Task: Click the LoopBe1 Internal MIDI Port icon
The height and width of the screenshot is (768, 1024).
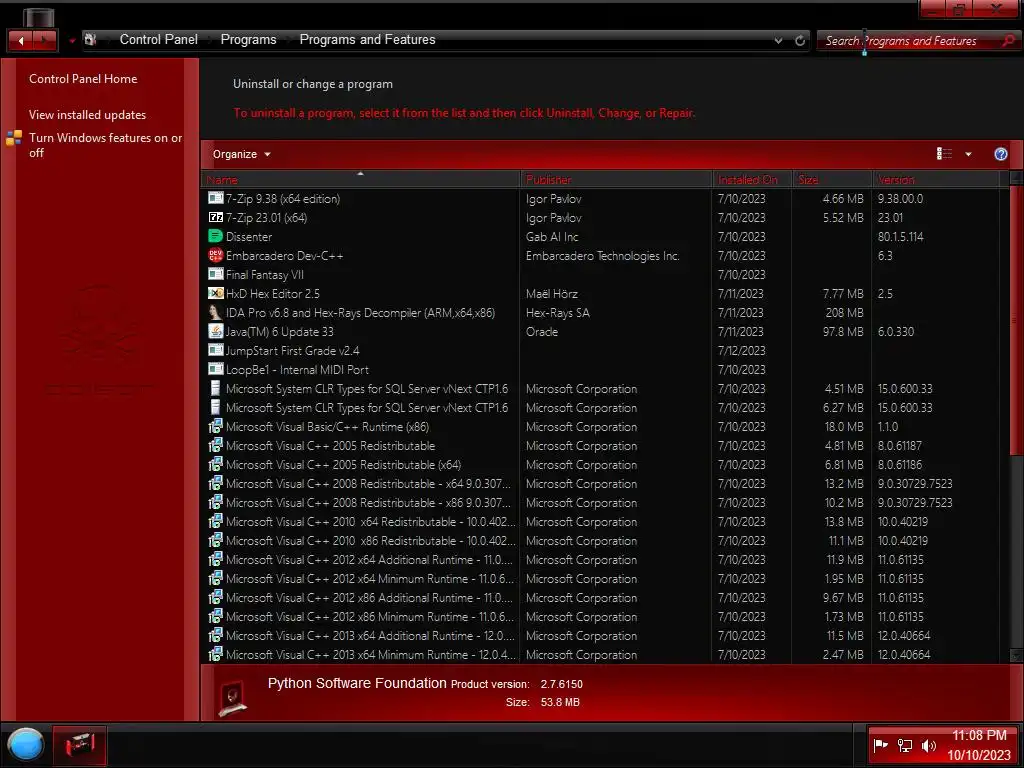Action: point(216,368)
